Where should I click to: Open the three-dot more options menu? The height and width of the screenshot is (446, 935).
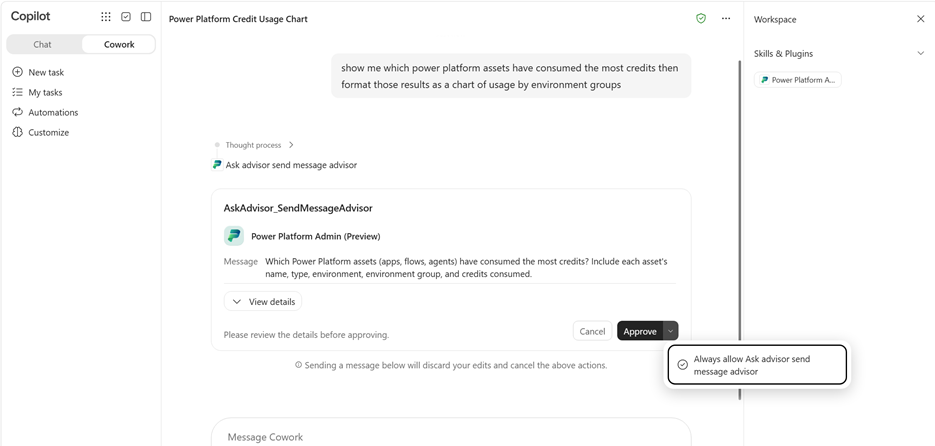726,18
